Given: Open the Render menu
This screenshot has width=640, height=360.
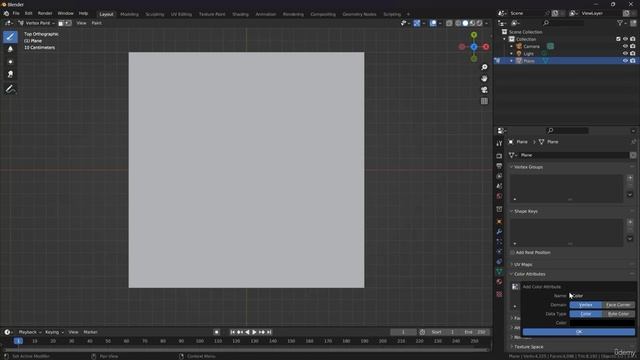Looking at the screenshot, I should (44, 13).
